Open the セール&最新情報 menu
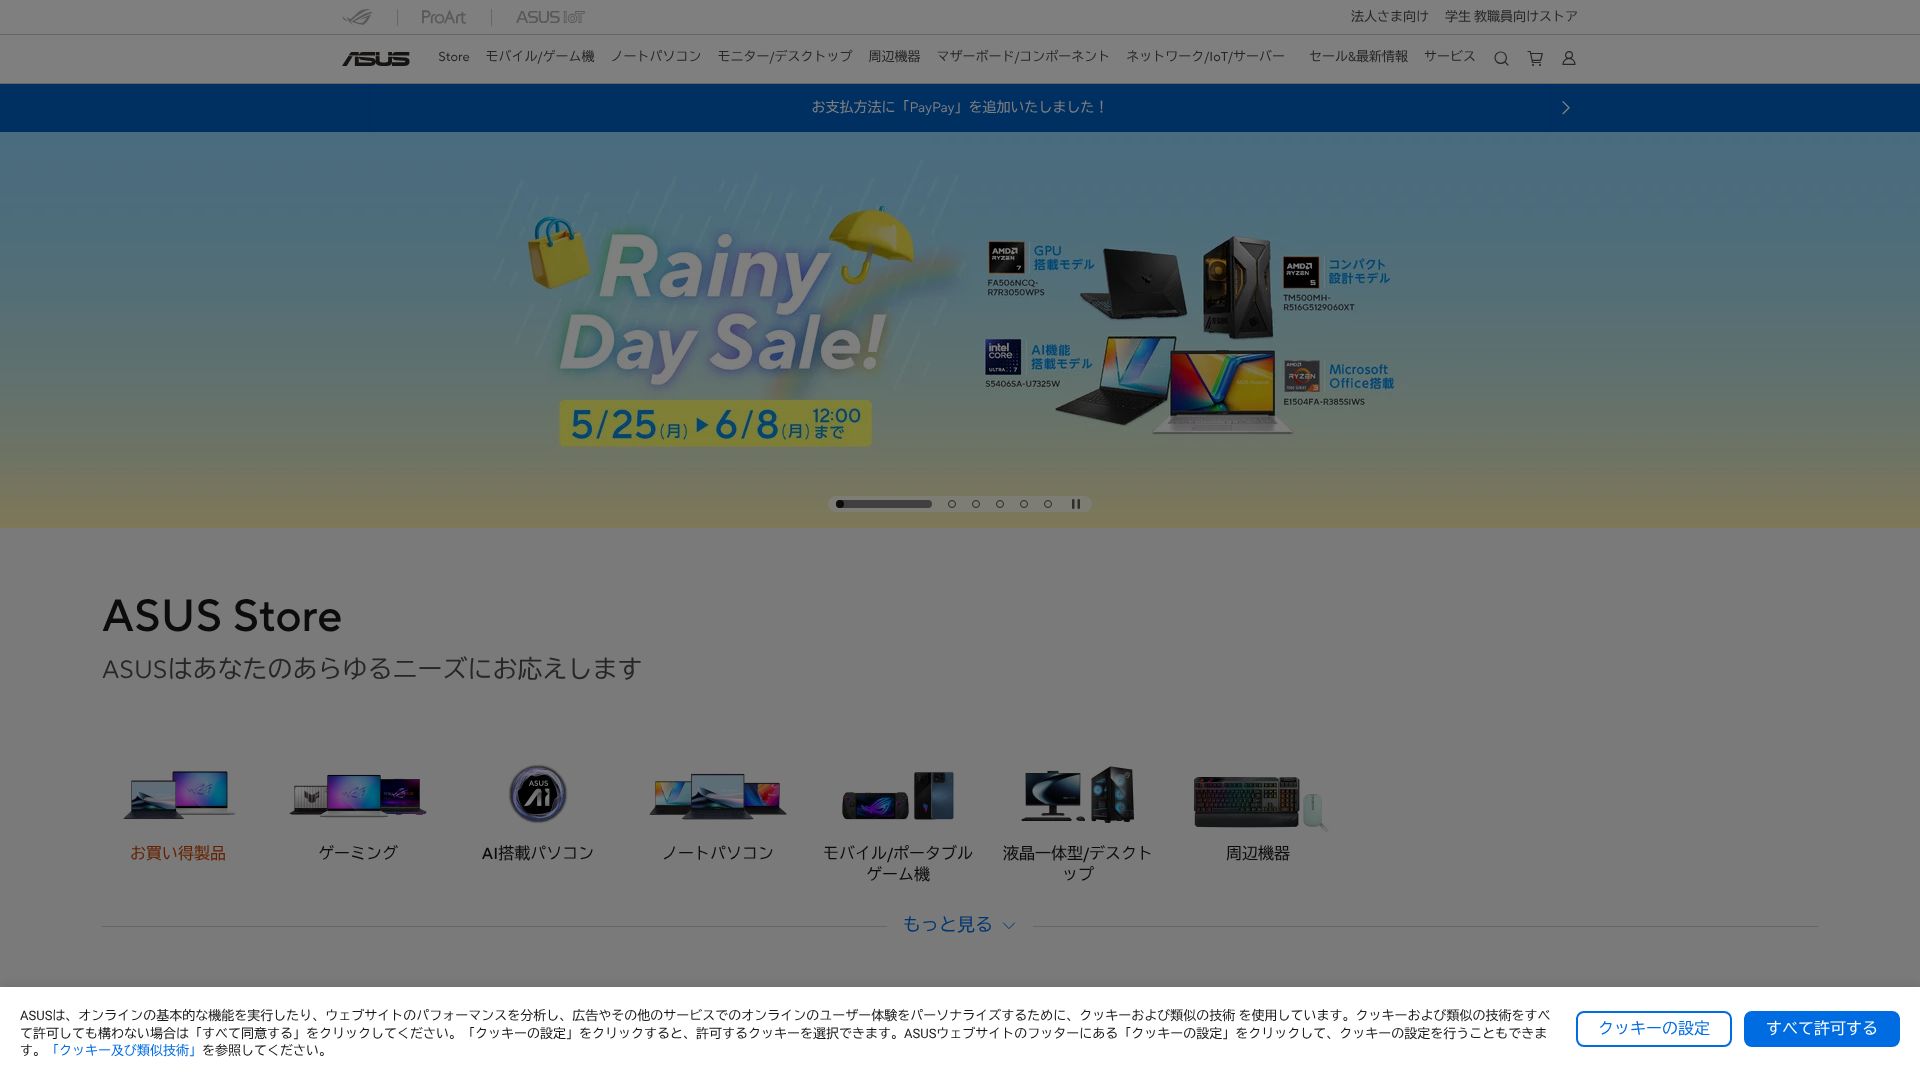The width and height of the screenshot is (1920, 1080). (x=1358, y=57)
